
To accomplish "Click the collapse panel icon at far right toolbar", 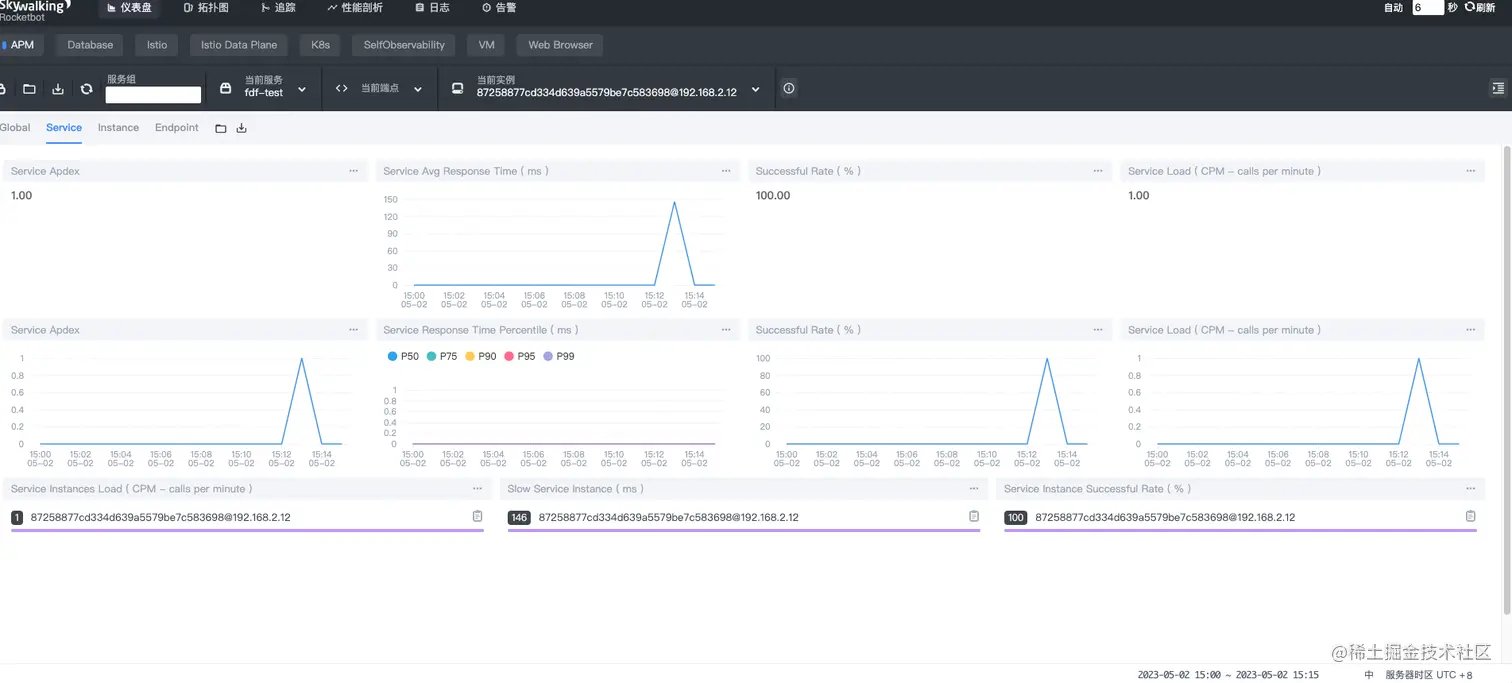I will click(x=1497, y=88).
